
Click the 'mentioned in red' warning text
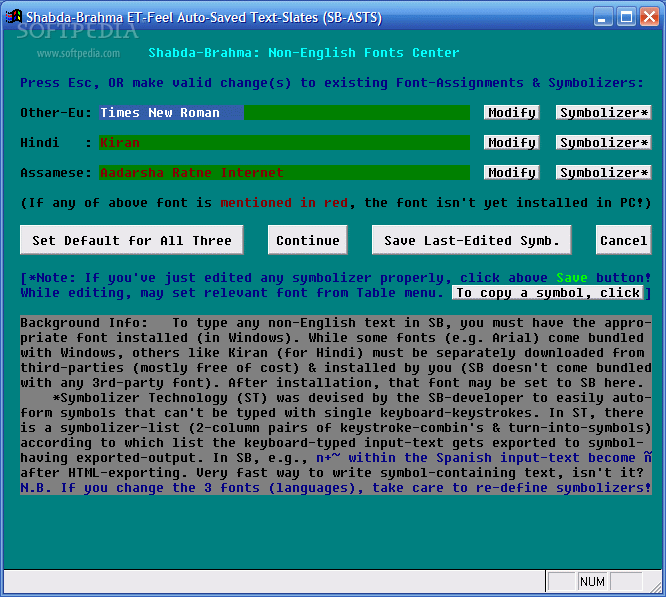[x=284, y=203]
